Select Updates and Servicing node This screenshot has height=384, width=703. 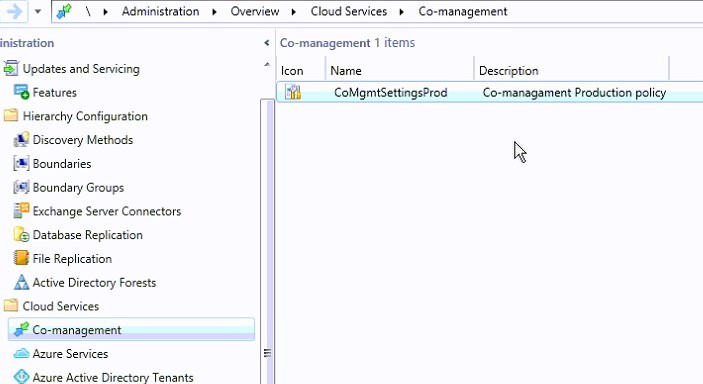(81, 69)
